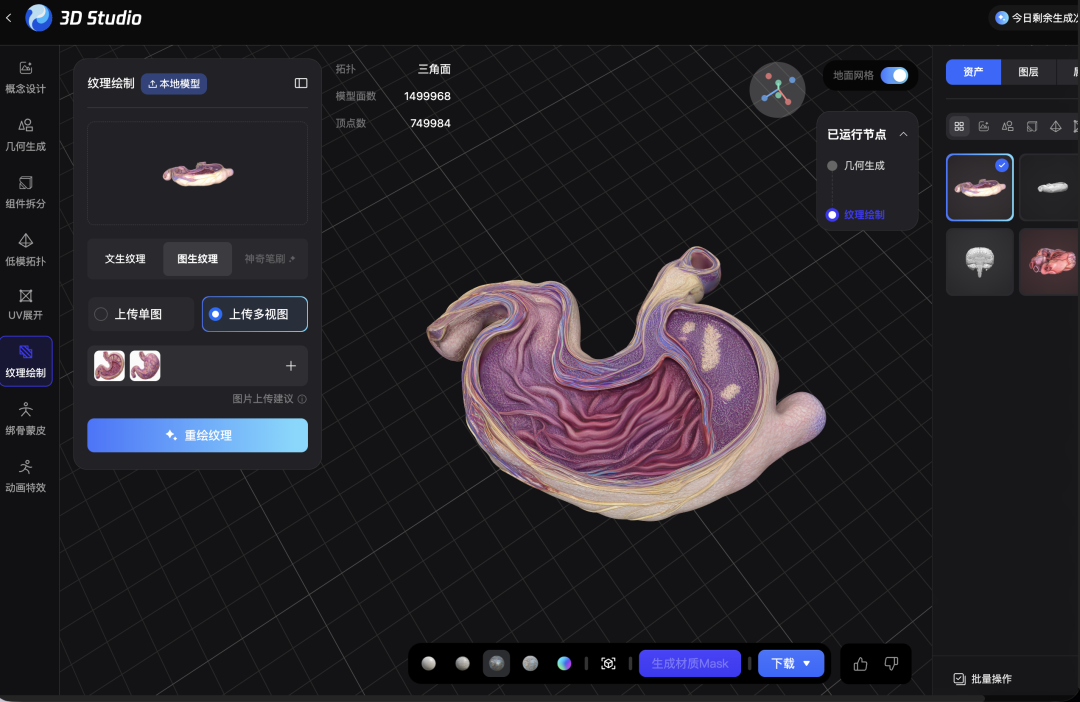
Task: Collapse the 已运行节点 panel chevron
Action: [x=903, y=134]
